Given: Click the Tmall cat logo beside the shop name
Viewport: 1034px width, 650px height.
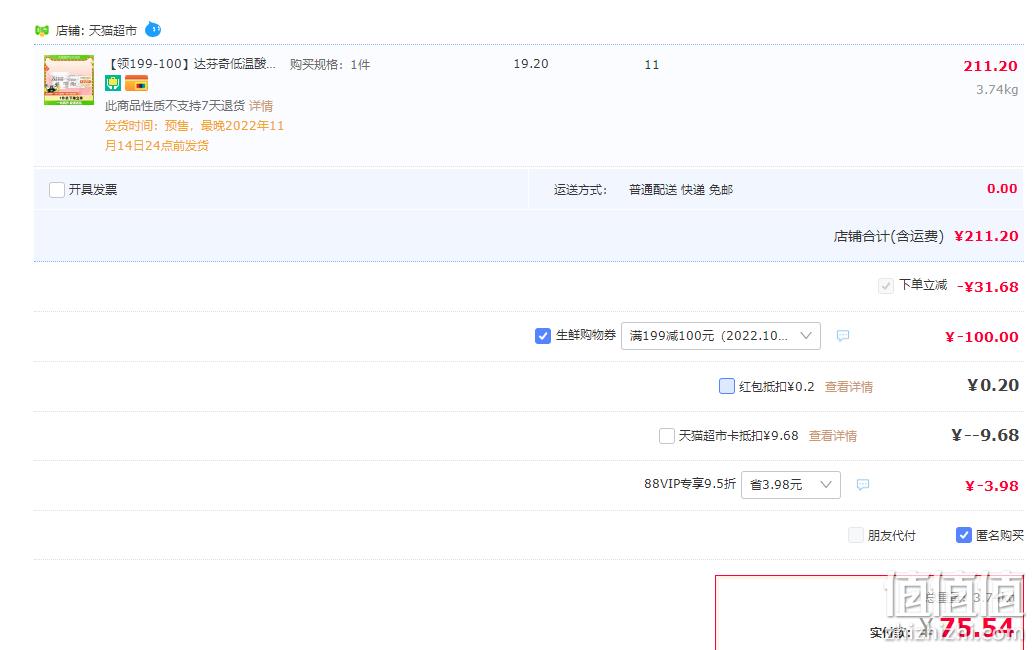Looking at the screenshot, I should click(42, 30).
